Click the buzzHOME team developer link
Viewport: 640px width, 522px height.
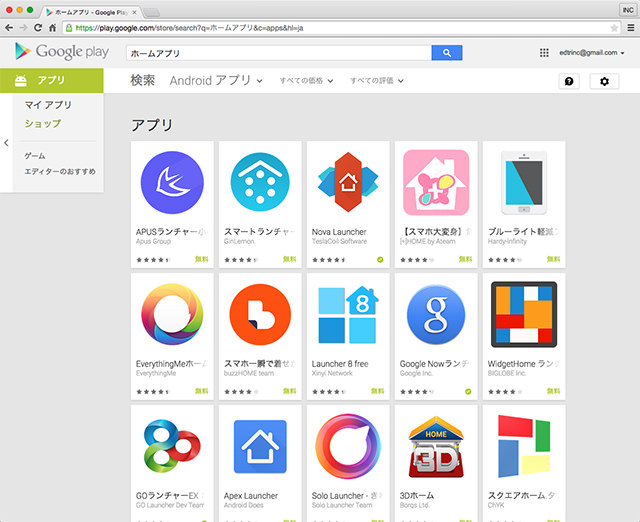(249, 373)
